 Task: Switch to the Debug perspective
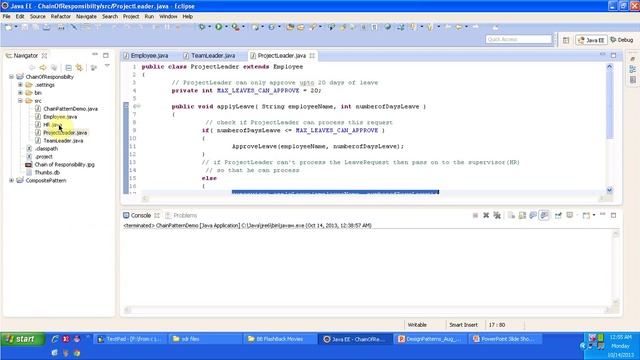pos(622,40)
